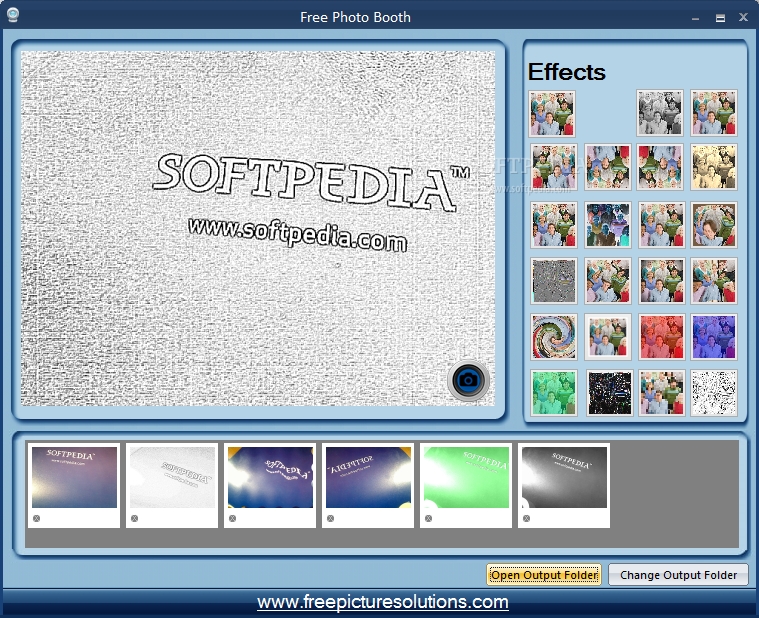Open the wavy blue captured photo
This screenshot has height=618, width=759.
(270, 477)
